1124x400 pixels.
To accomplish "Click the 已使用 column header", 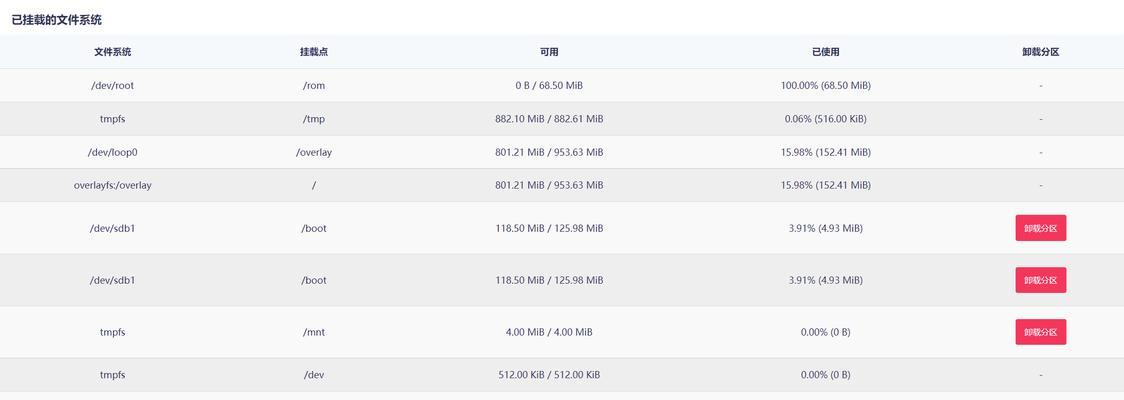I will pyautogui.click(x=826, y=52).
